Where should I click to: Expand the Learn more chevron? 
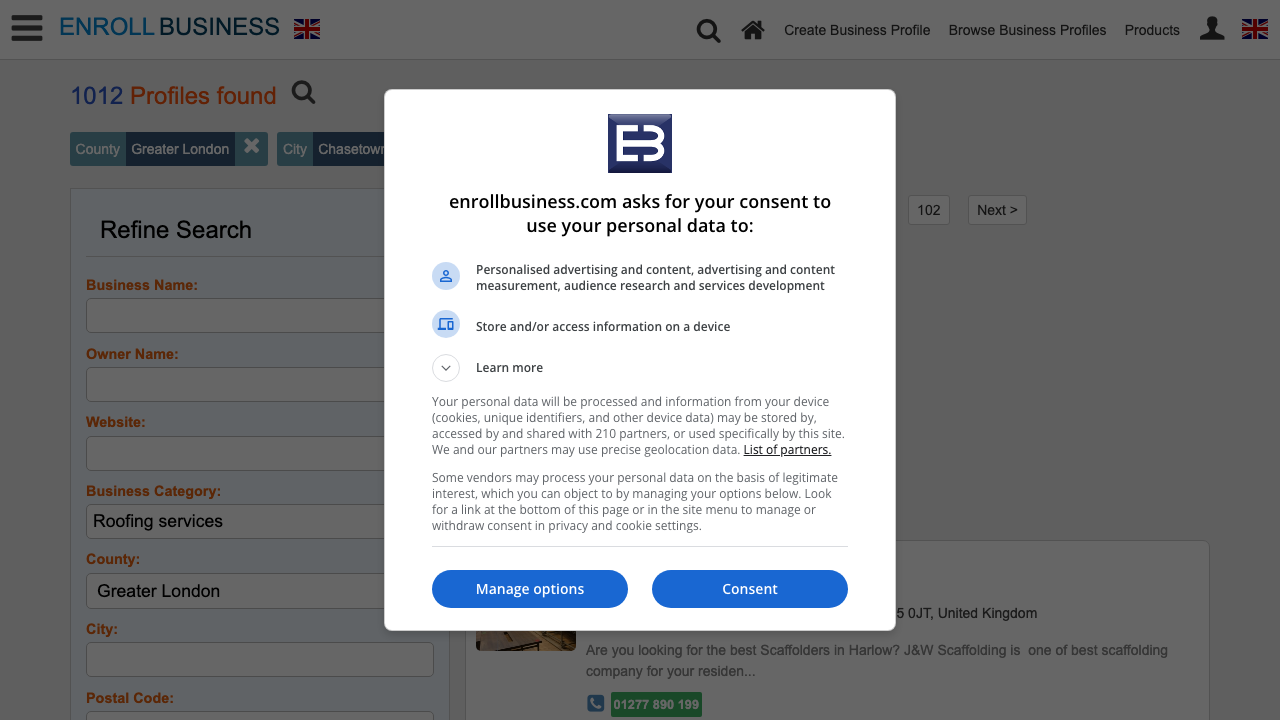click(446, 368)
